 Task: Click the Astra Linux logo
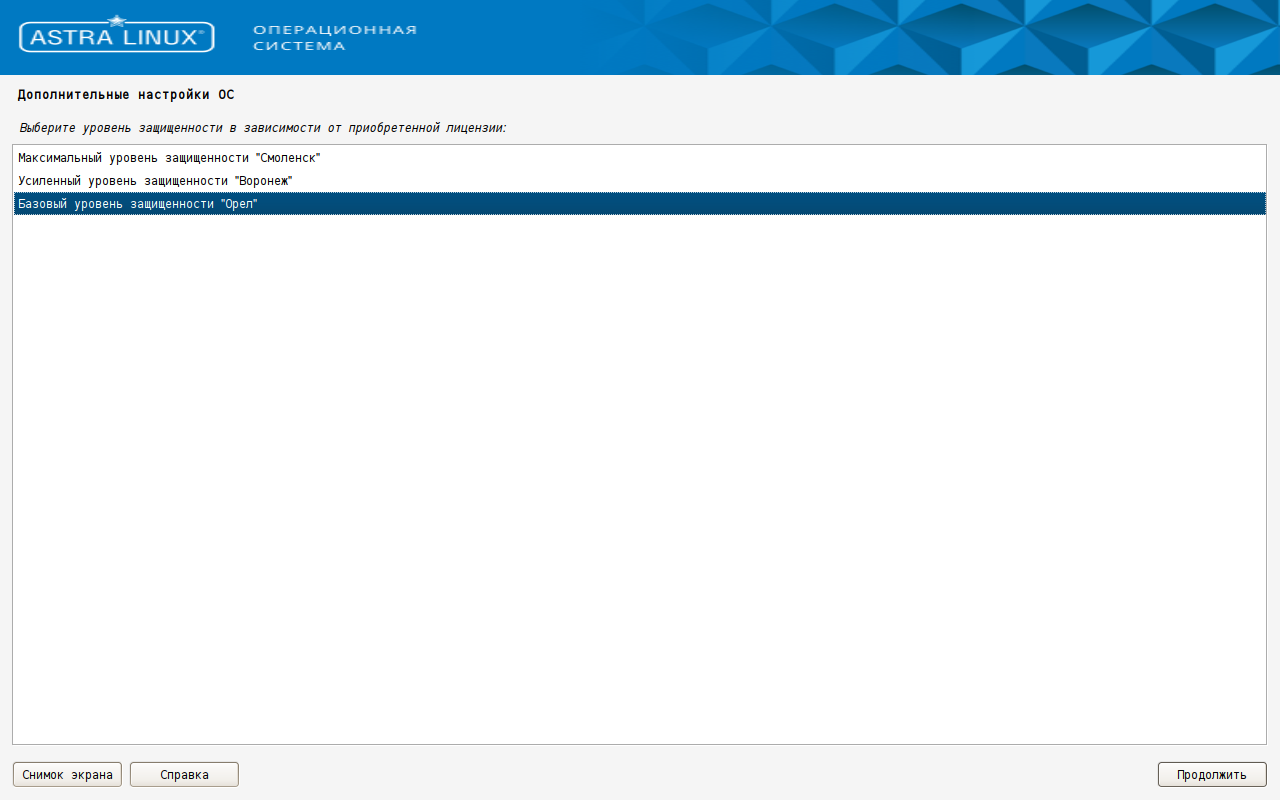[116, 35]
